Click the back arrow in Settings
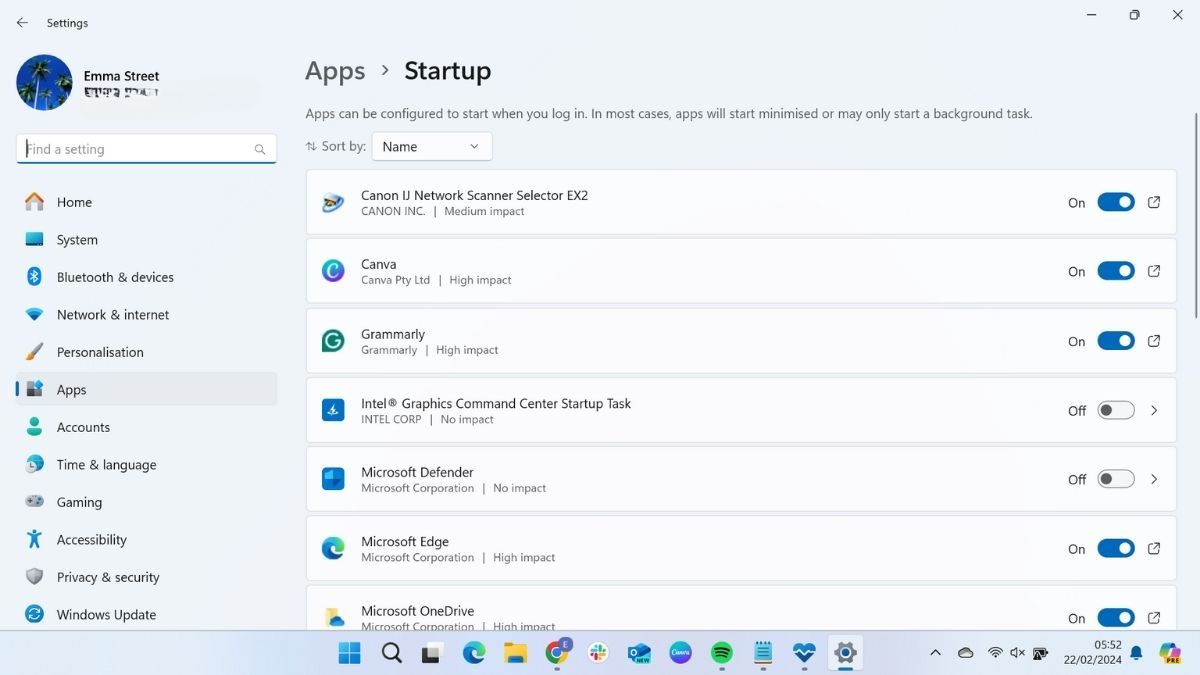The height and width of the screenshot is (675, 1200). (22, 22)
